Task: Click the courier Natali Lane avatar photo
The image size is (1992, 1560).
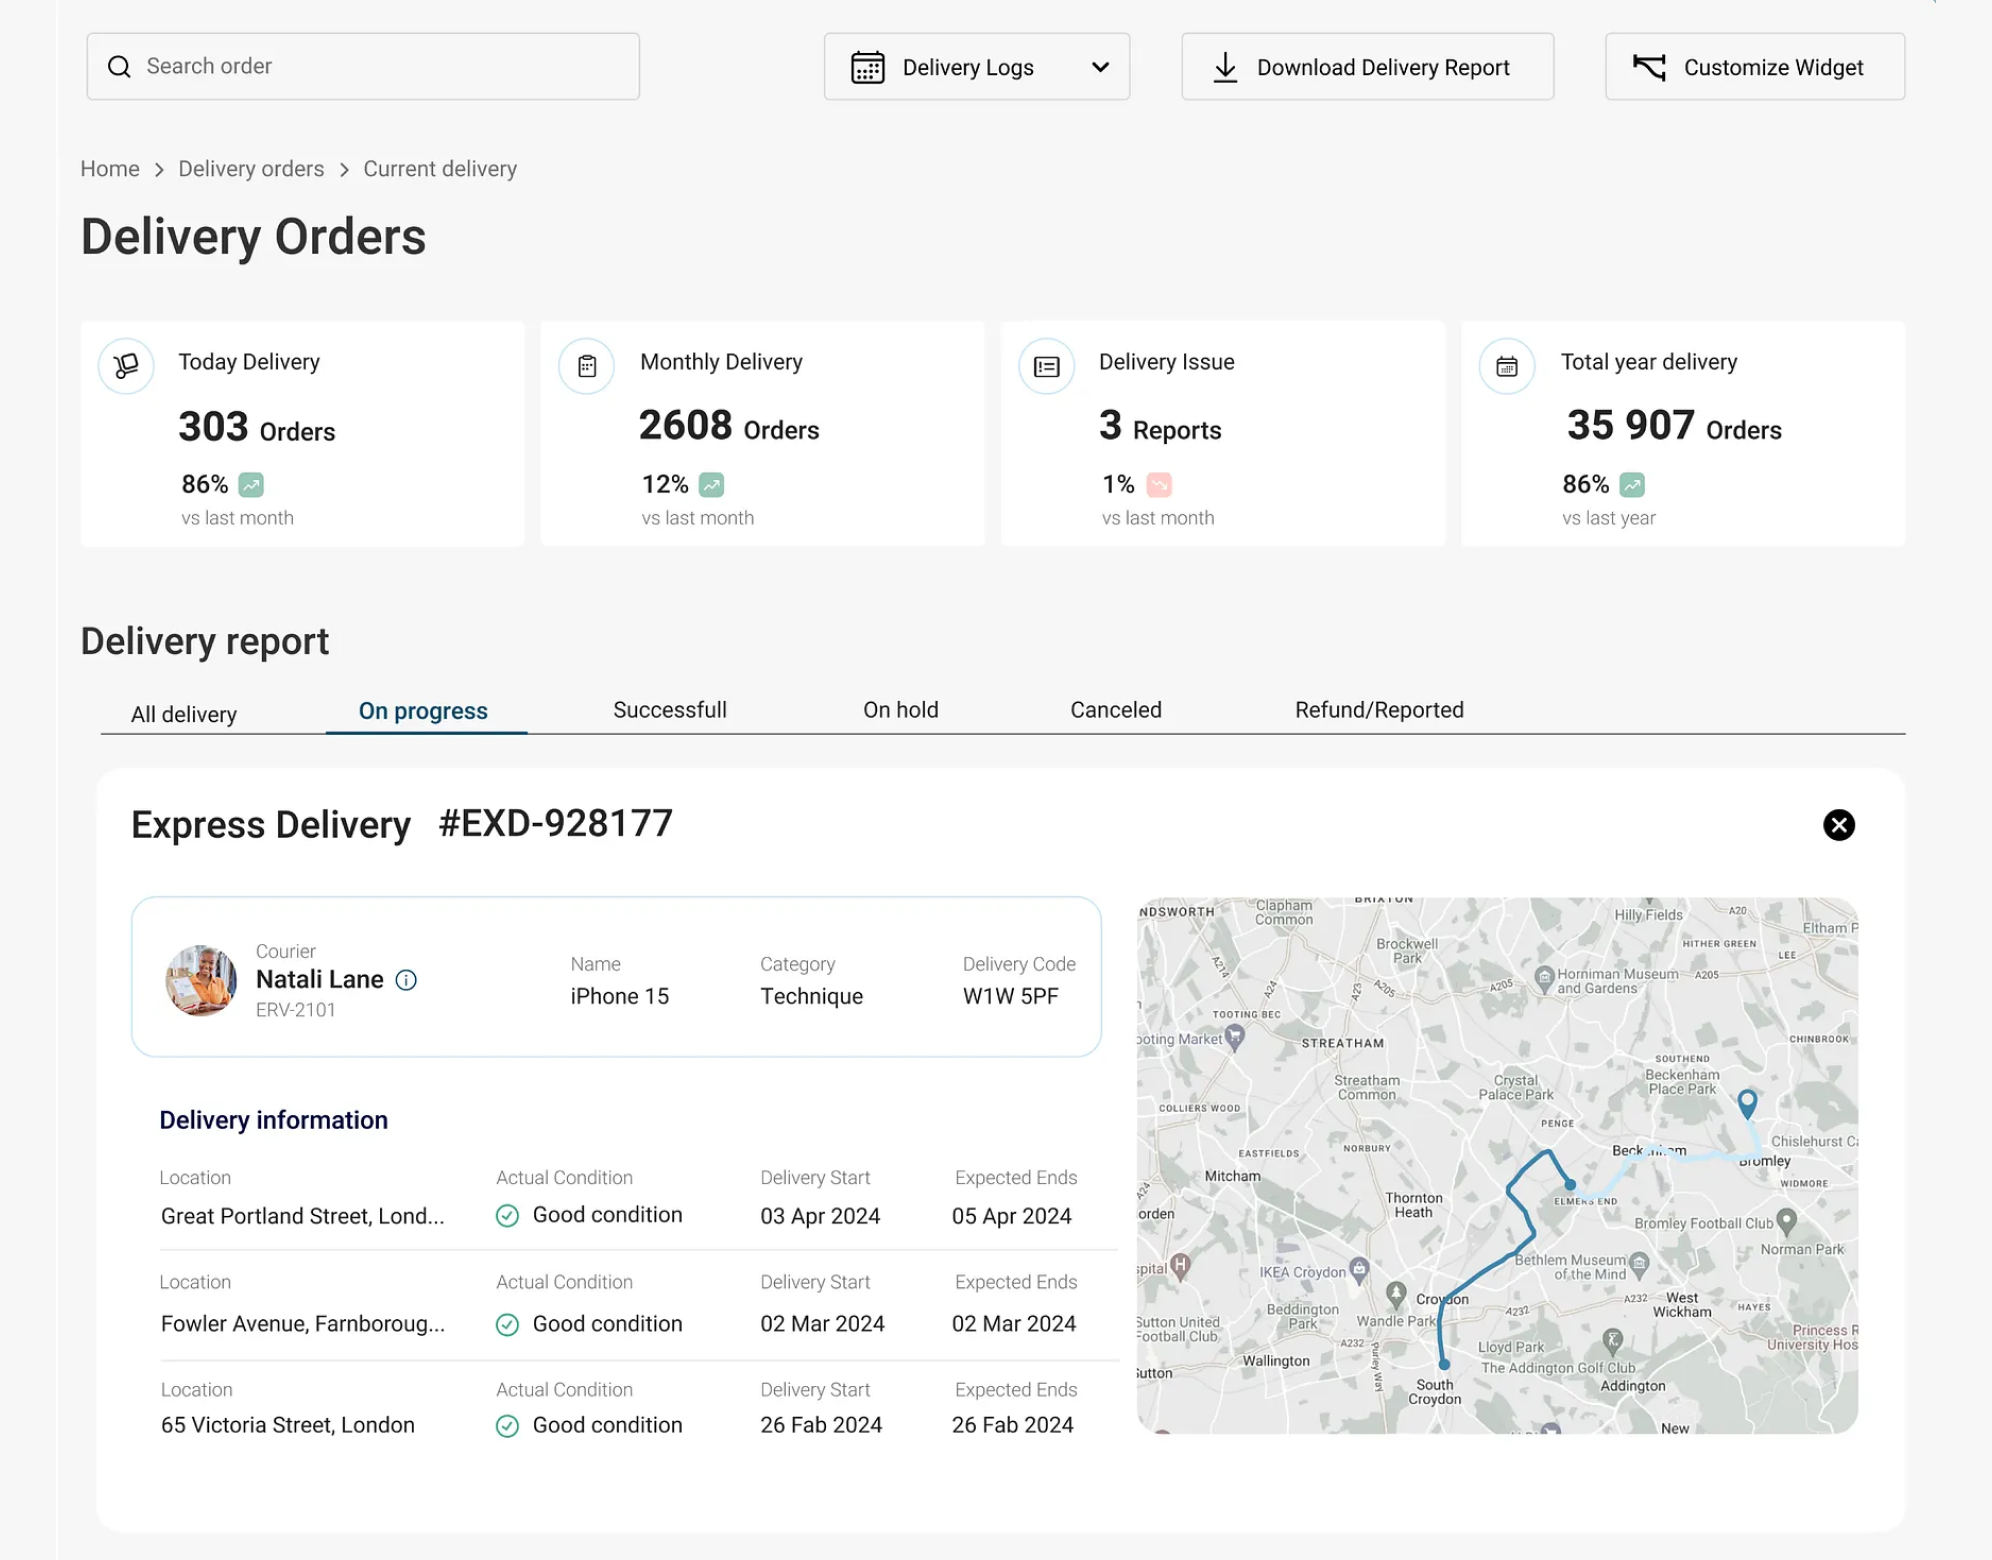Action: click(201, 980)
